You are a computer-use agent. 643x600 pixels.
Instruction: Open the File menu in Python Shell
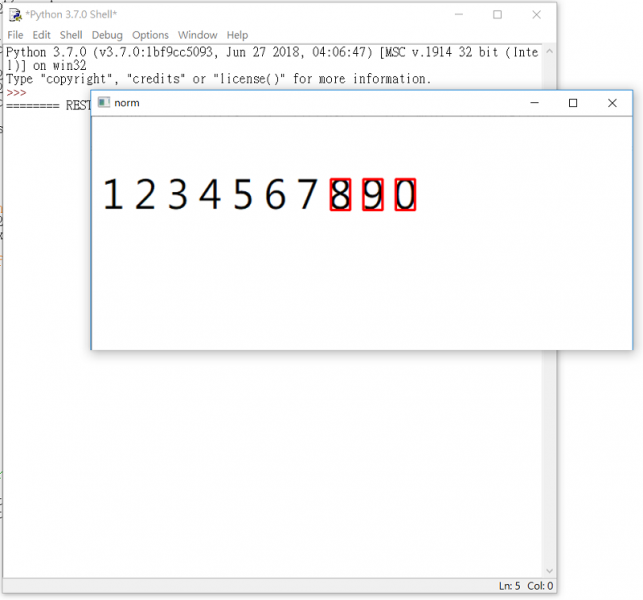(15, 35)
